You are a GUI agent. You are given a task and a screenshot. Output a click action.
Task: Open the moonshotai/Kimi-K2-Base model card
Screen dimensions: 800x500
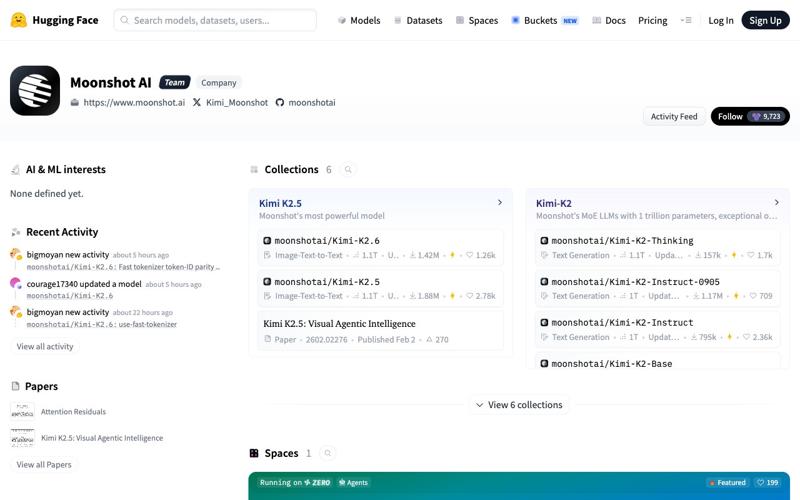click(657, 361)
